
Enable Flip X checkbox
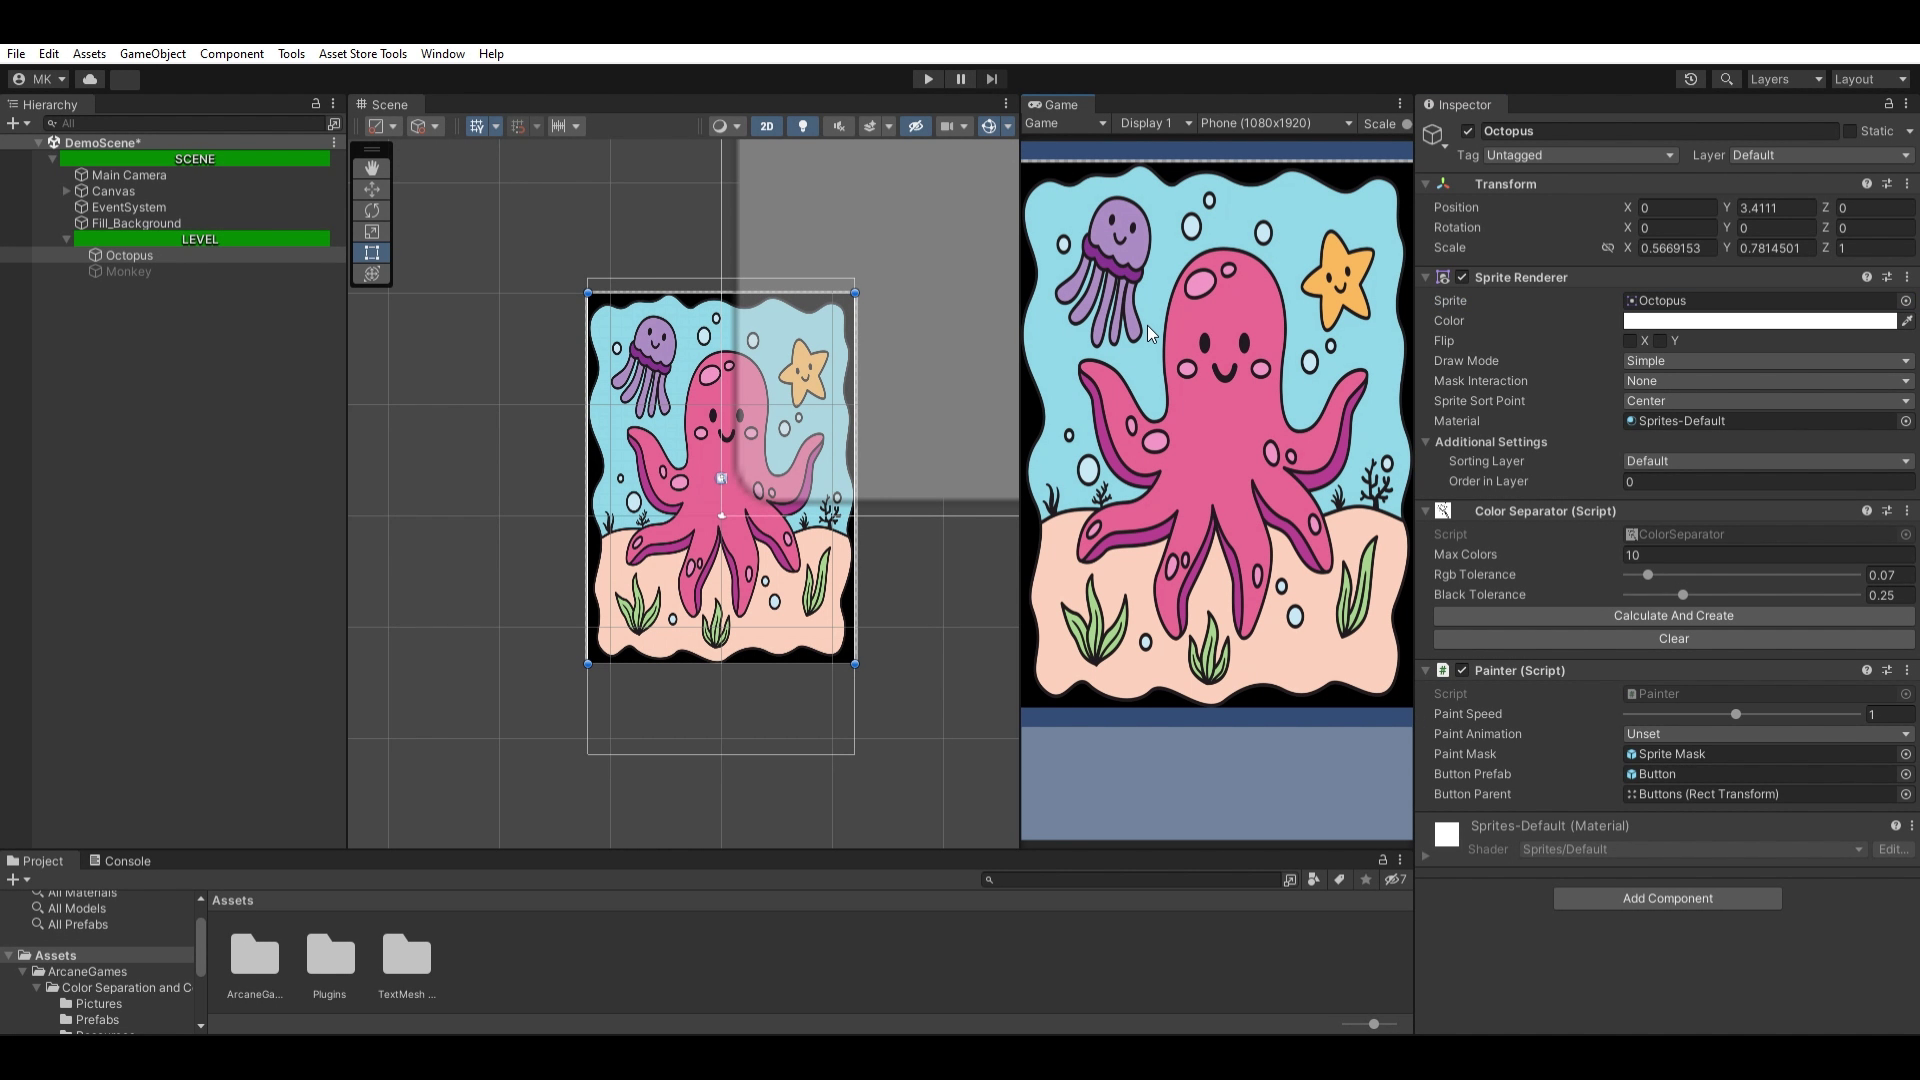(1630, 341)
